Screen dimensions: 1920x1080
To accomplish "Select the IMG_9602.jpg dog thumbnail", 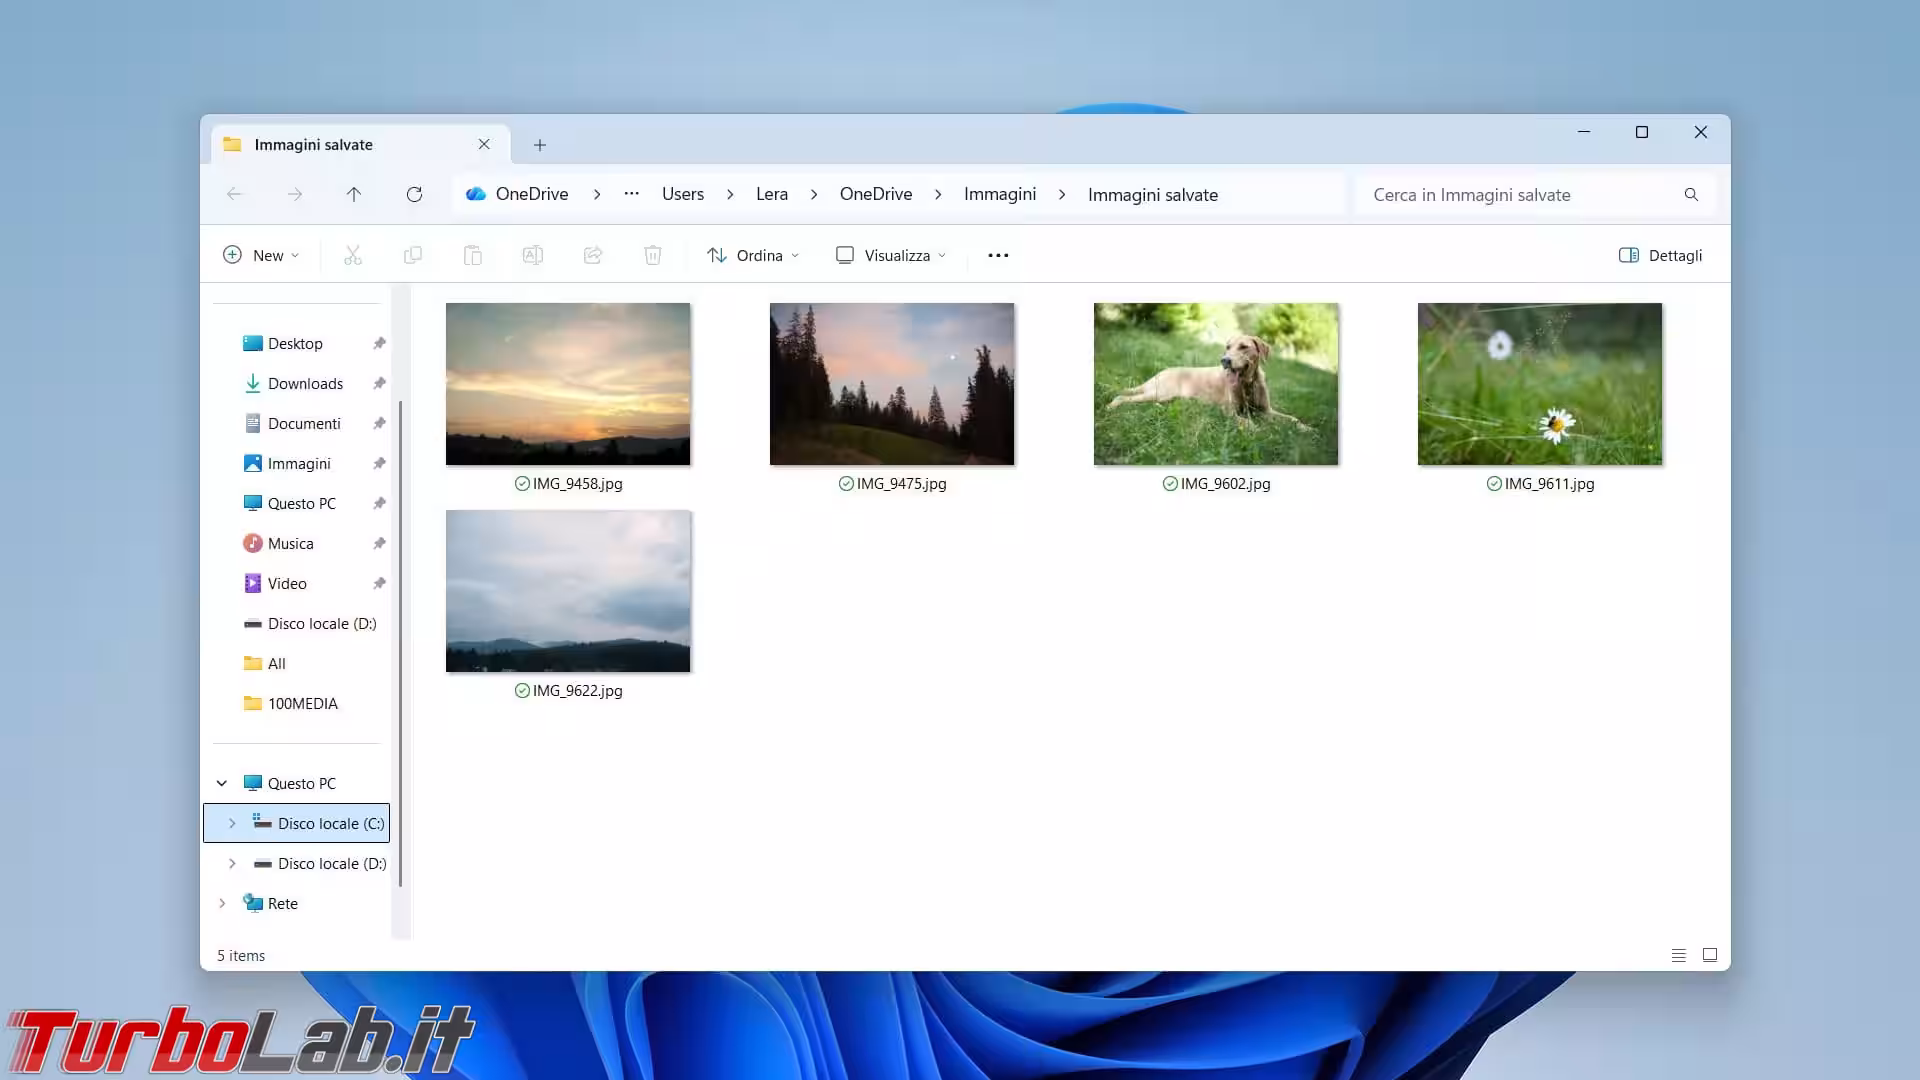I will pyautogui.click(x=1215, y=384).
